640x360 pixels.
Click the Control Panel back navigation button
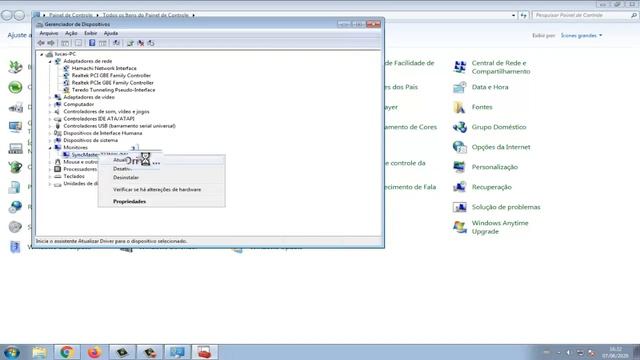[7, 16]
